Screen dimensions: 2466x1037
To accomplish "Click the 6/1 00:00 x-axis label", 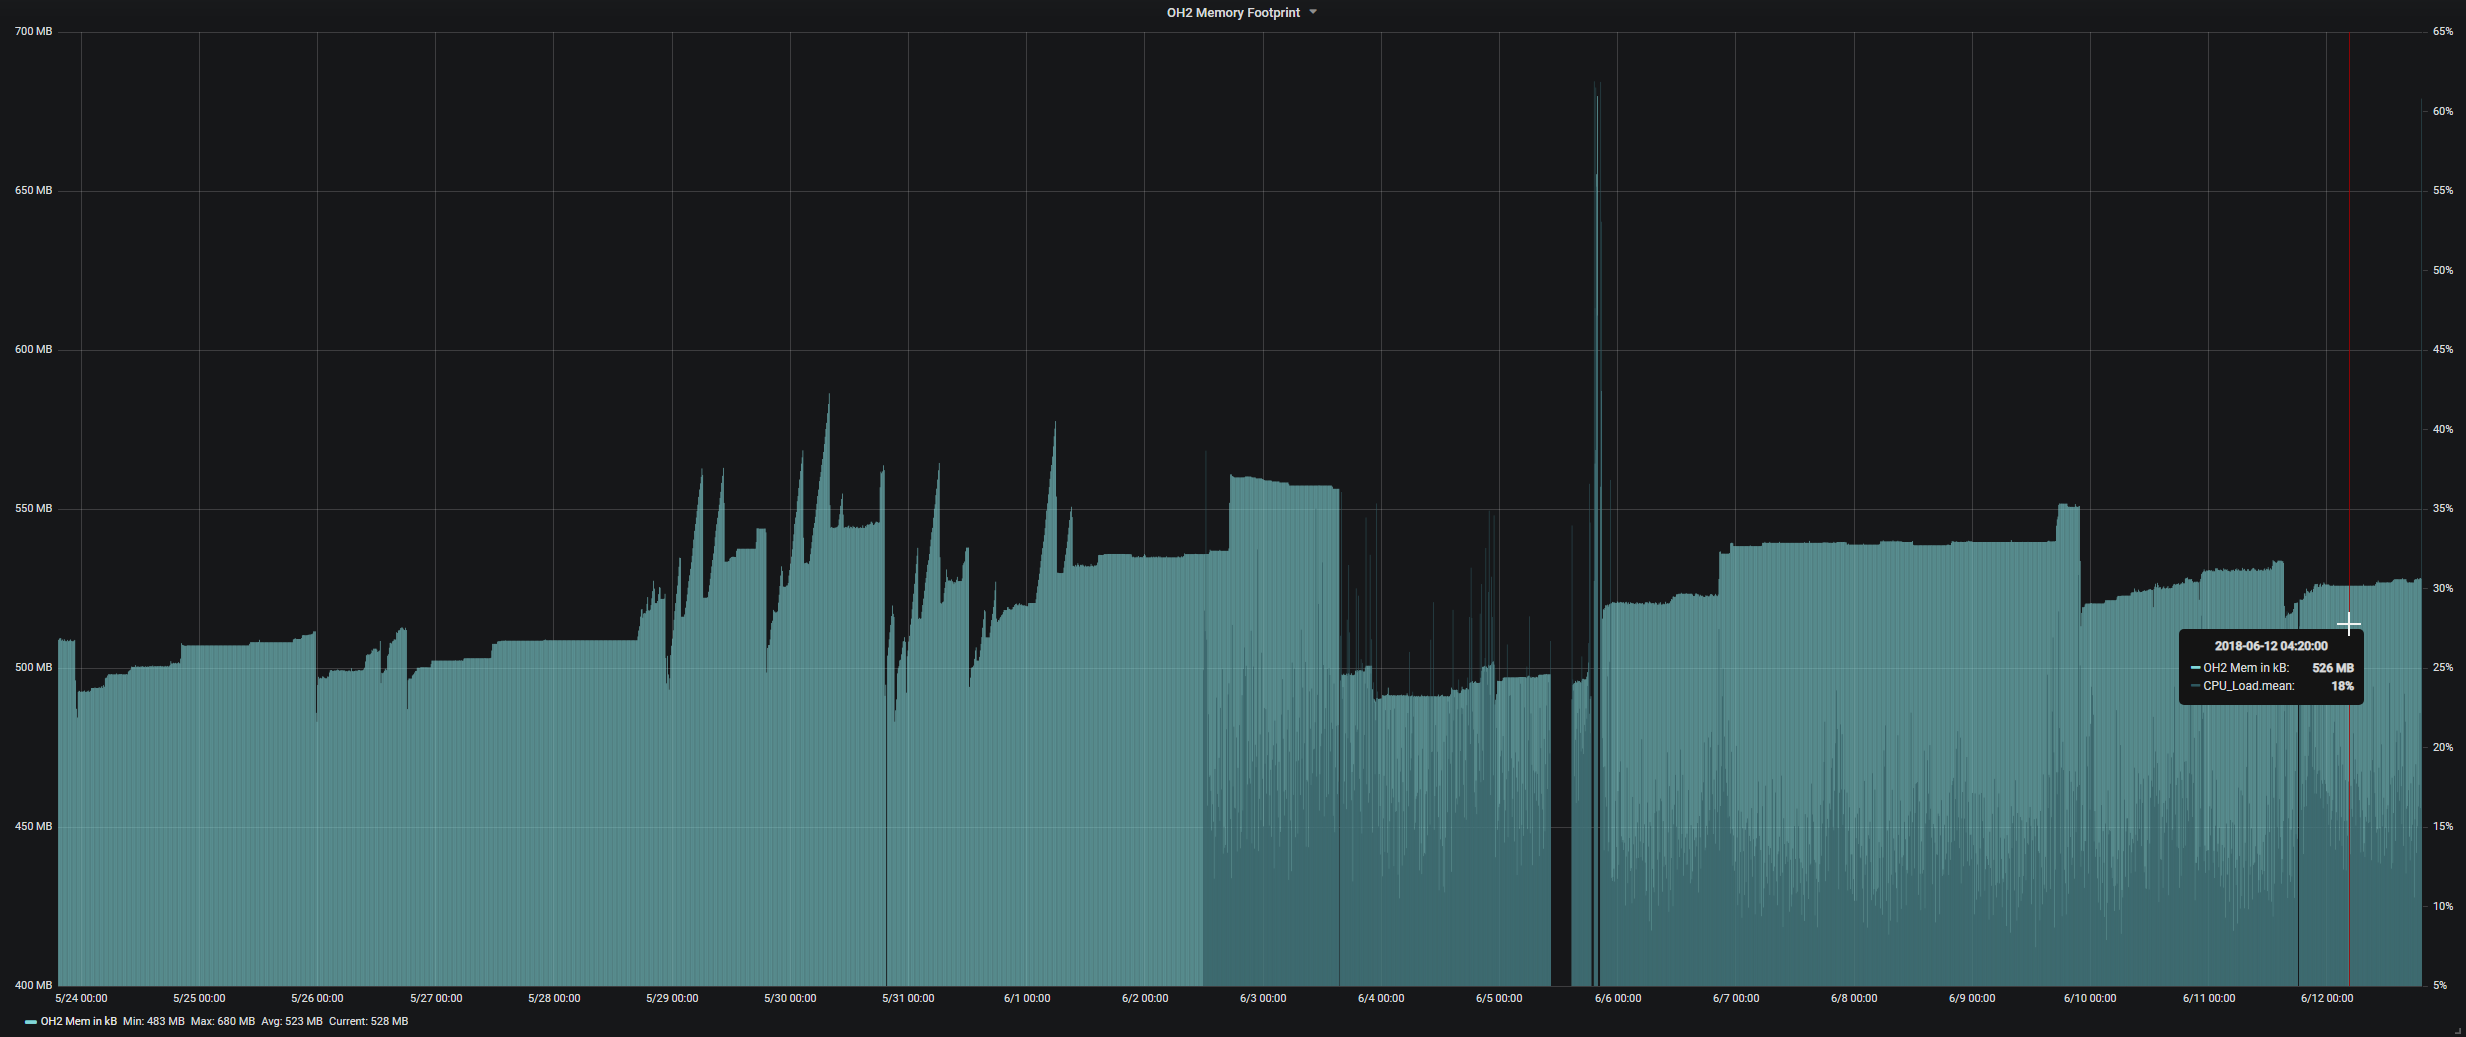I will pos(1027,998).
